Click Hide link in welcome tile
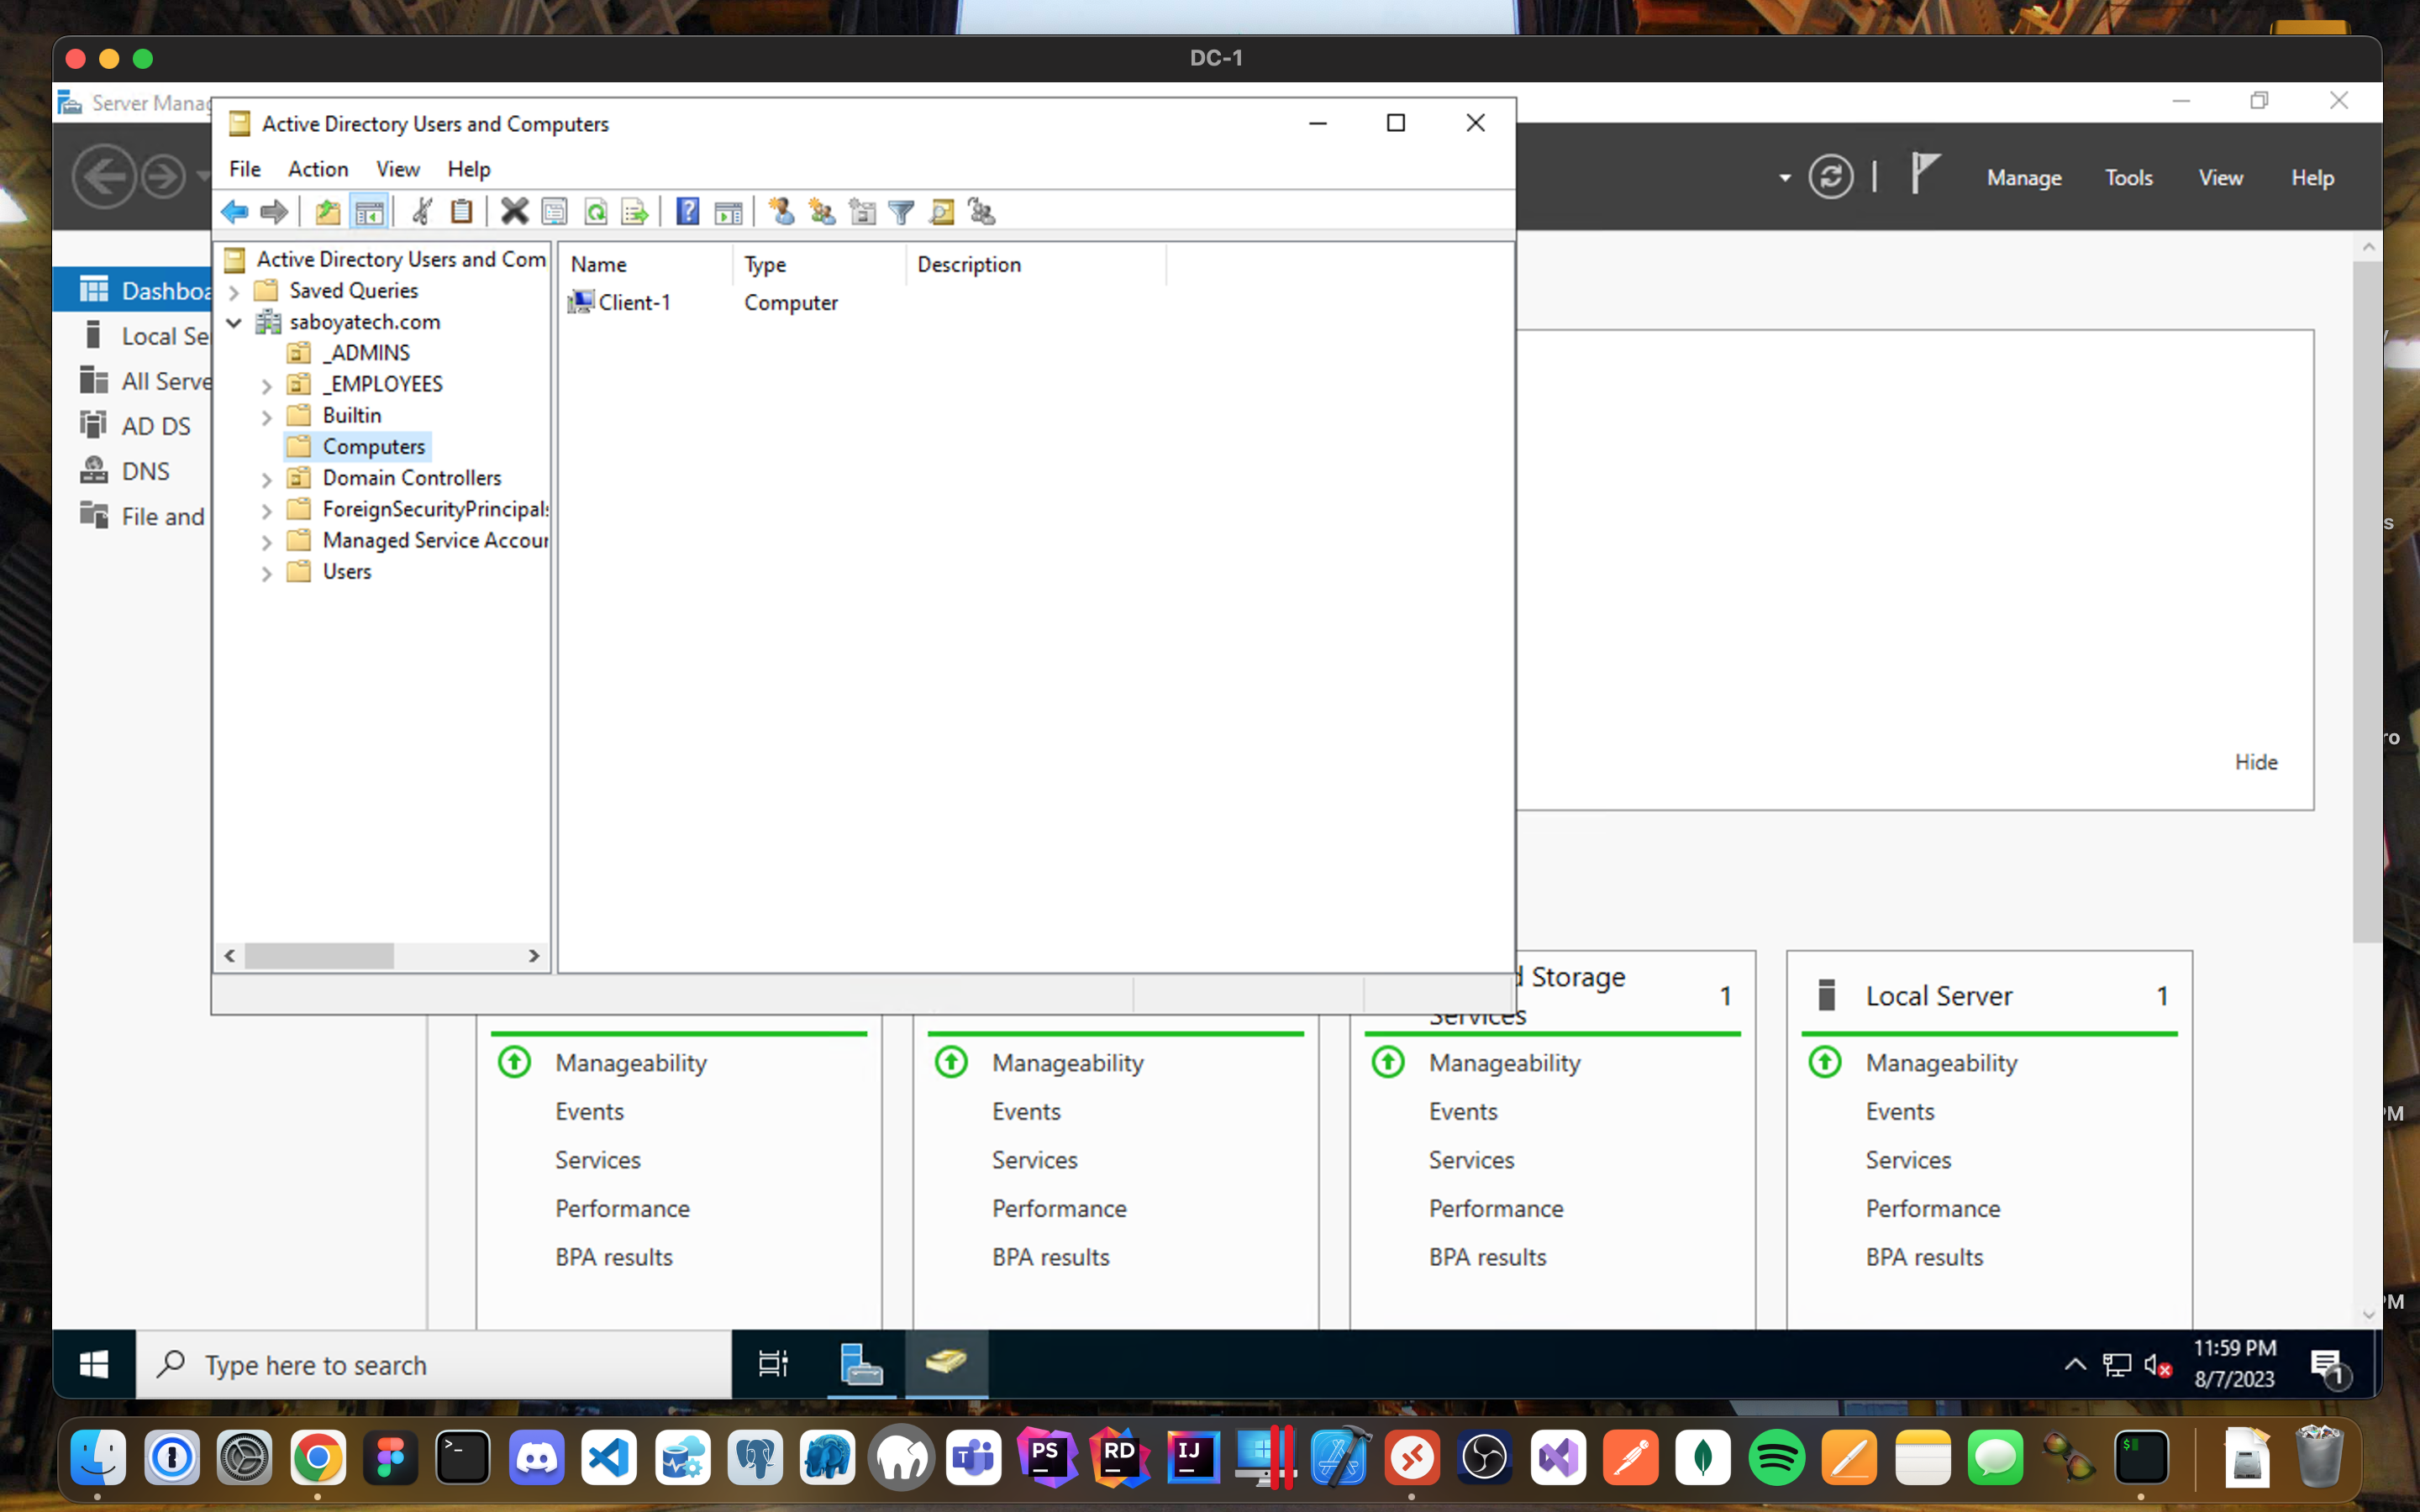Screen dimensions: 2420x1512 2256,762
